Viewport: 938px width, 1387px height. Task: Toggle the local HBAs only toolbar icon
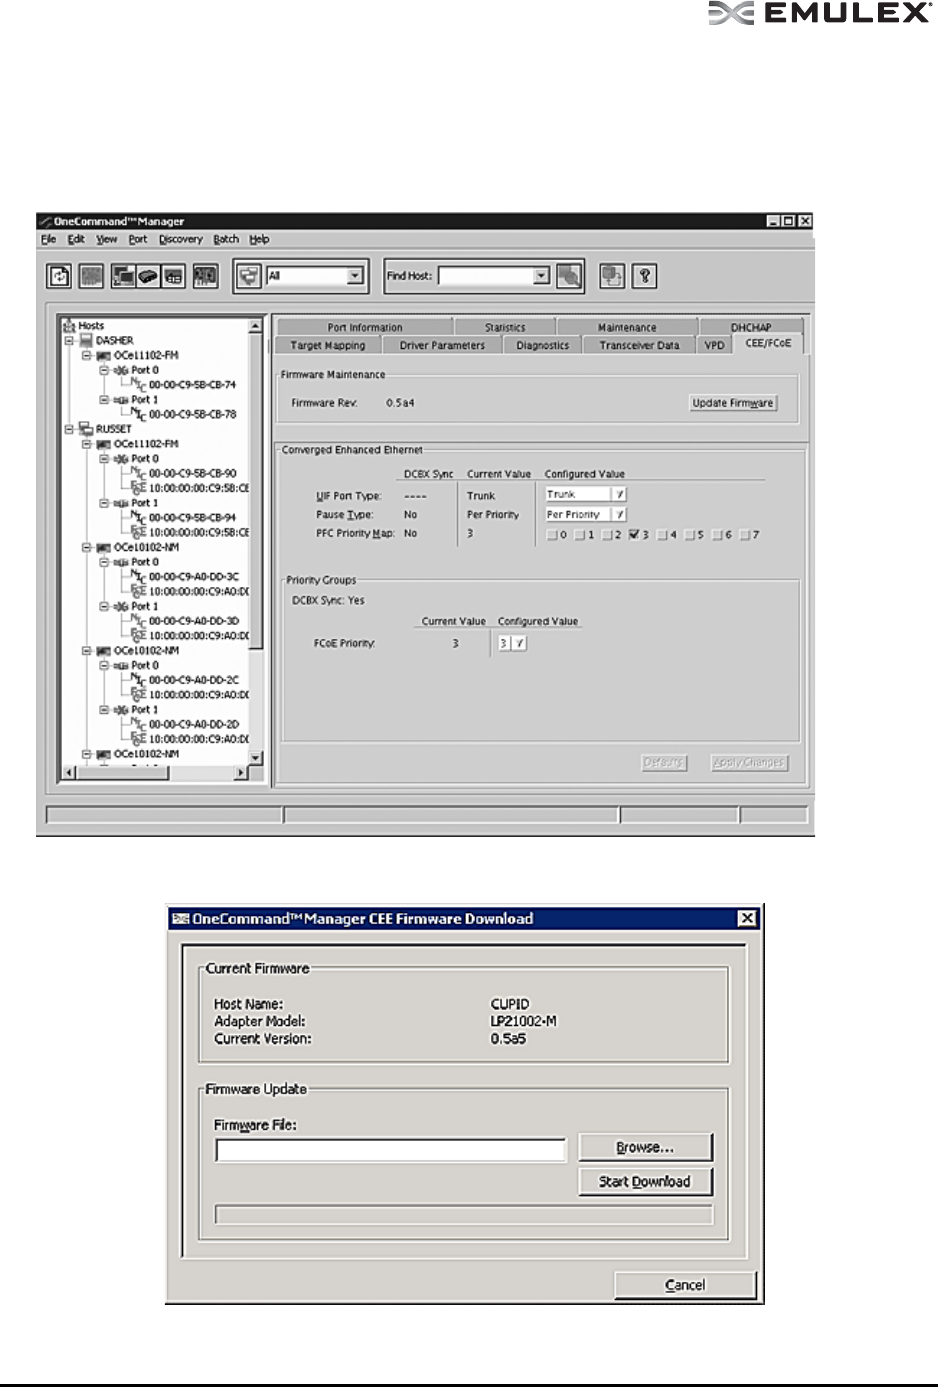(x=205, y=276)
